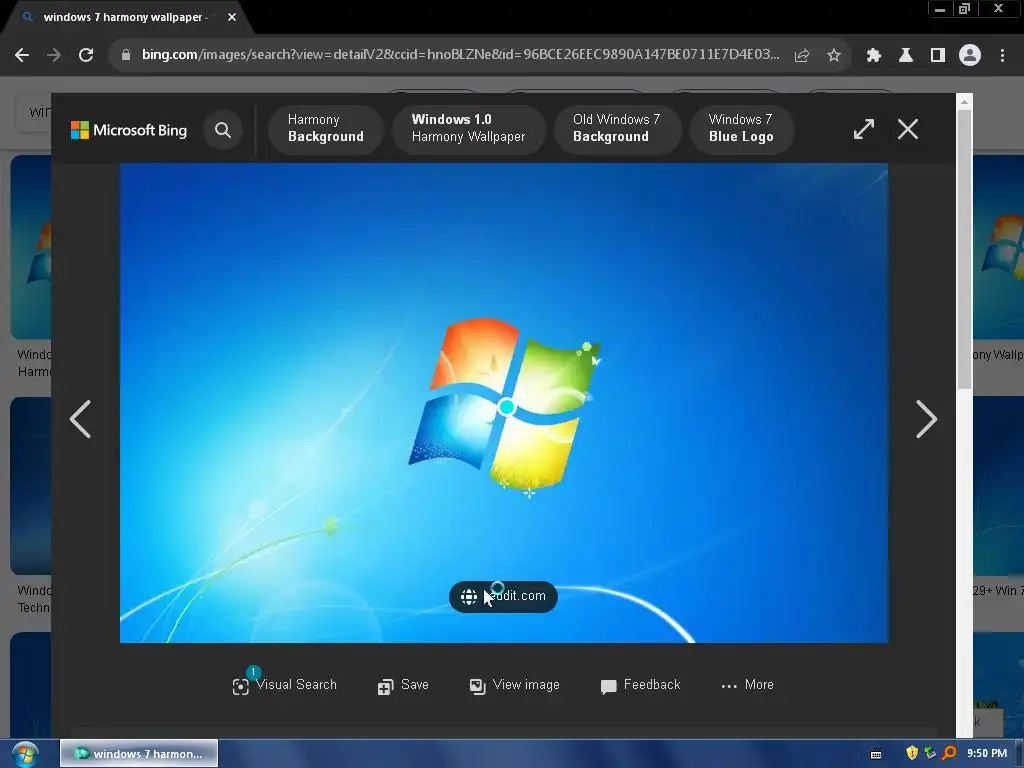Open the Extensions puzzle icon
The image size is (1024, 768).
874,56
